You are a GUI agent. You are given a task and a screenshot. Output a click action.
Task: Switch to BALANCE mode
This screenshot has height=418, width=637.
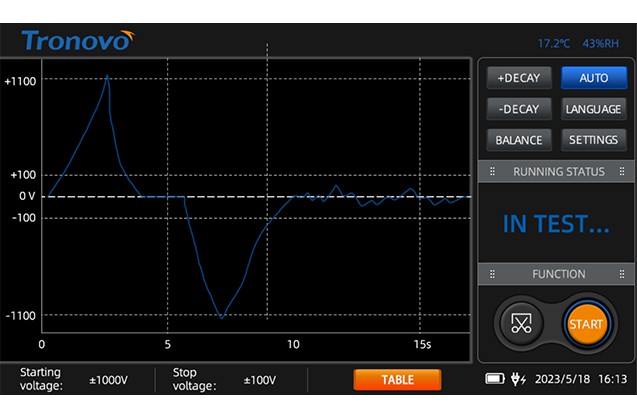[x=518, y=140]
